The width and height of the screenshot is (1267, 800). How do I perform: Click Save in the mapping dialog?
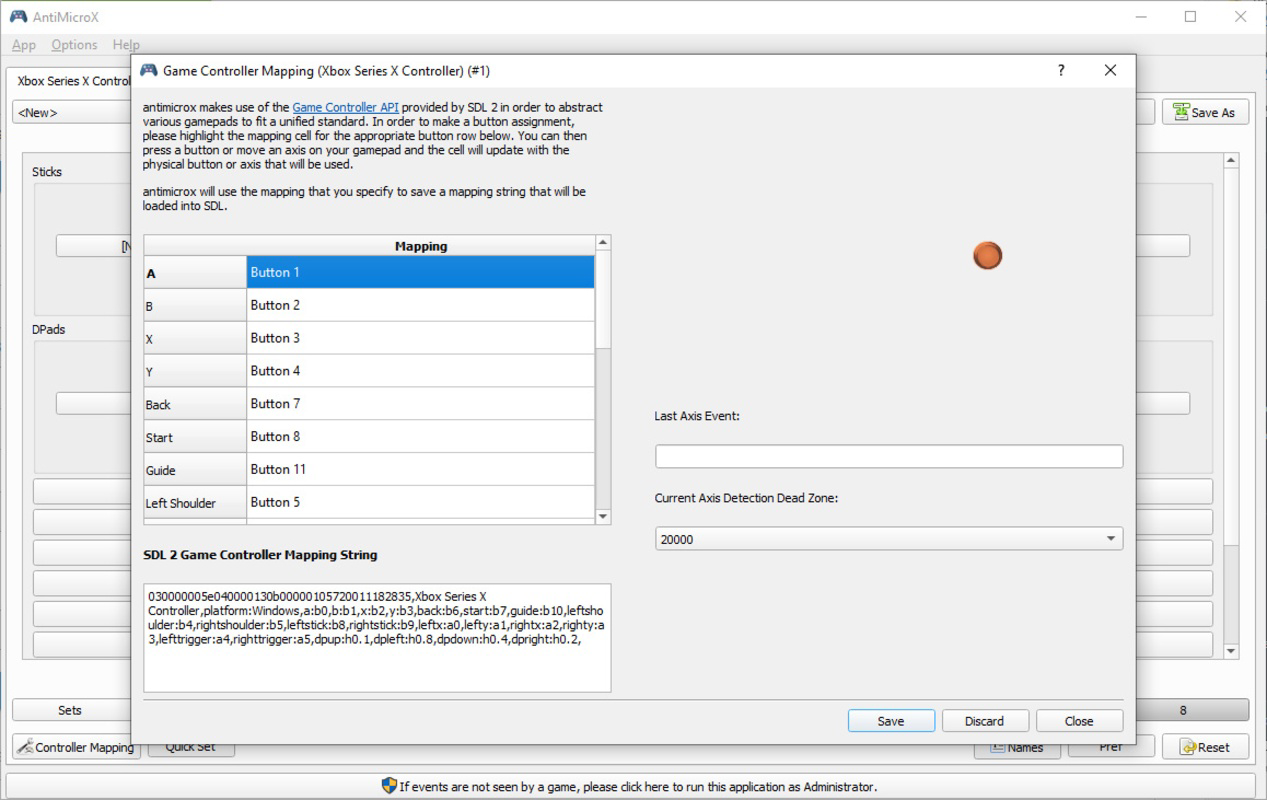[x=891, y=721]
